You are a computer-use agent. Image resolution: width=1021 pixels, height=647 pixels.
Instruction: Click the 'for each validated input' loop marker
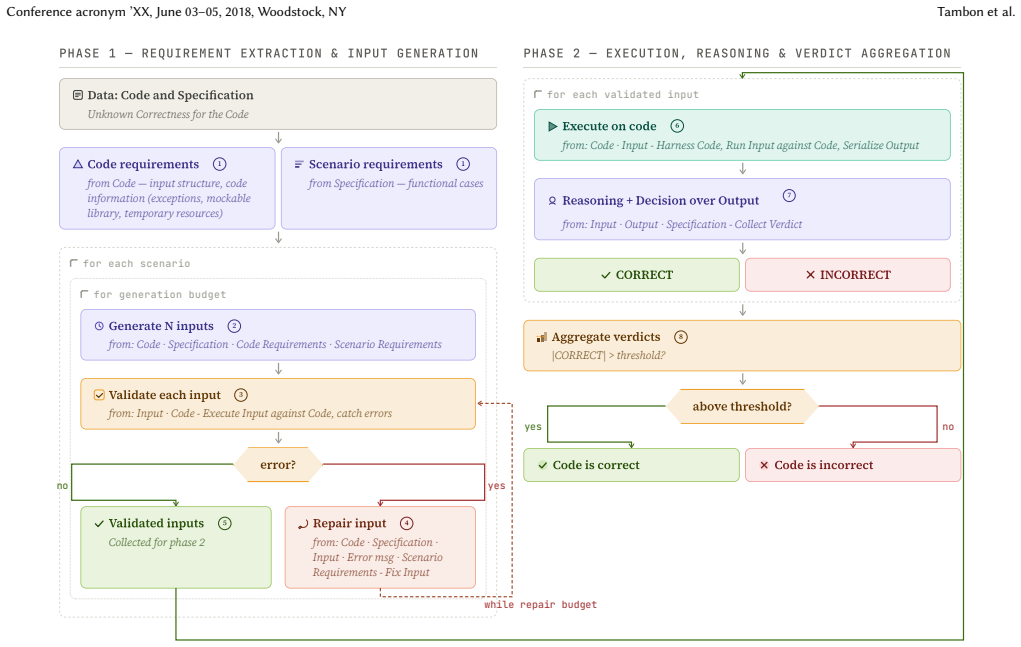[x=616, y=94]
